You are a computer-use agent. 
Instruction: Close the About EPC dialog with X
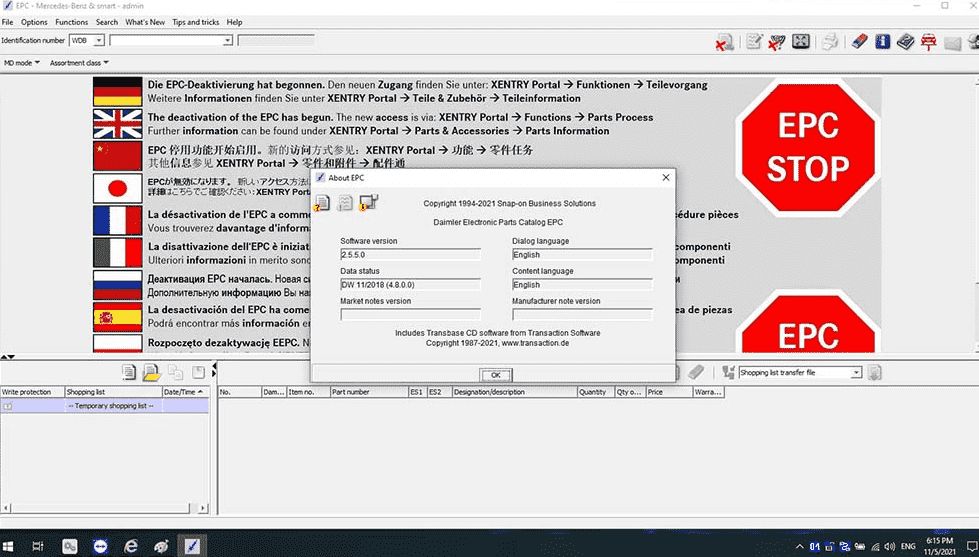(x=666, y=177)
